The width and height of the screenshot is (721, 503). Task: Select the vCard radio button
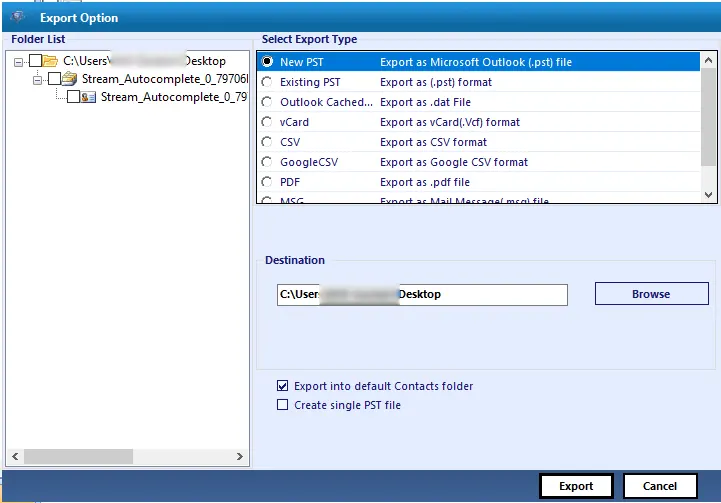[267, 122]
